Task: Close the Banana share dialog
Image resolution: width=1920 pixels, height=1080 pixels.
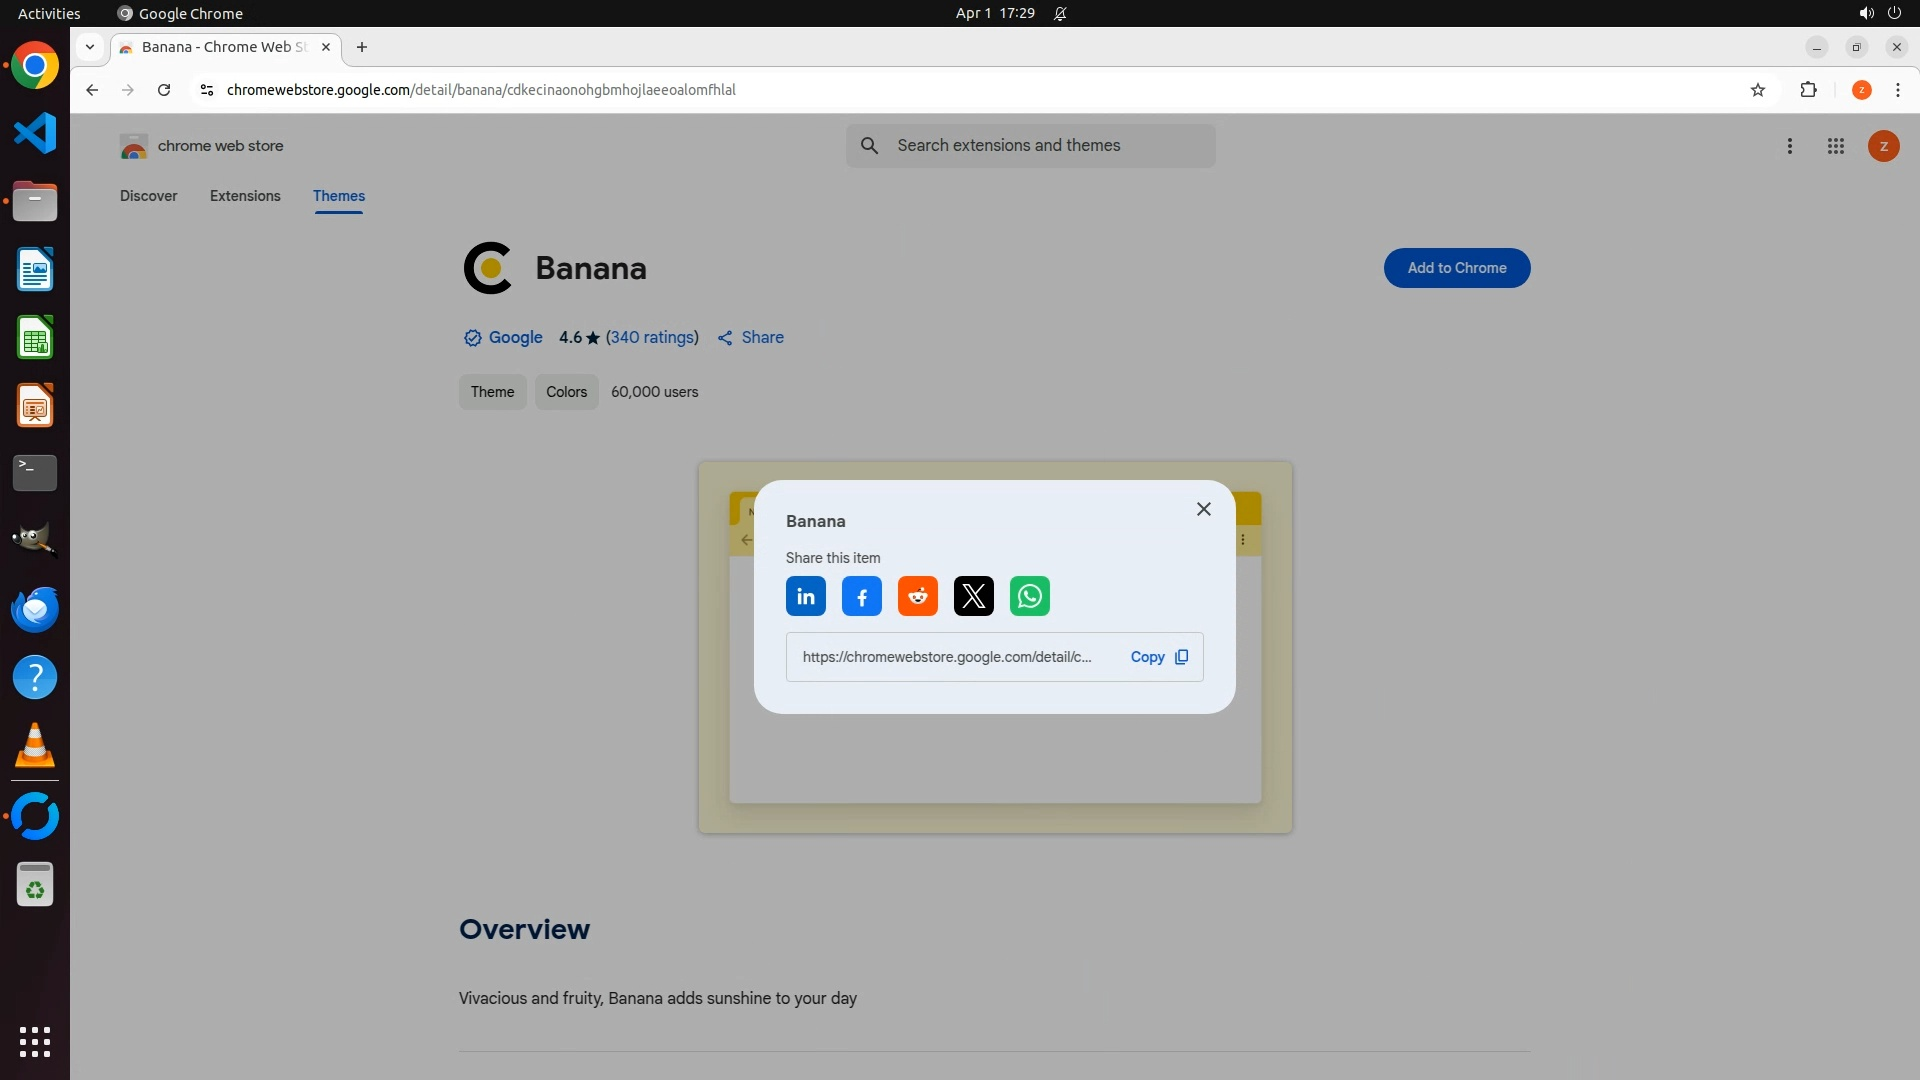Action: (1203, 509)
